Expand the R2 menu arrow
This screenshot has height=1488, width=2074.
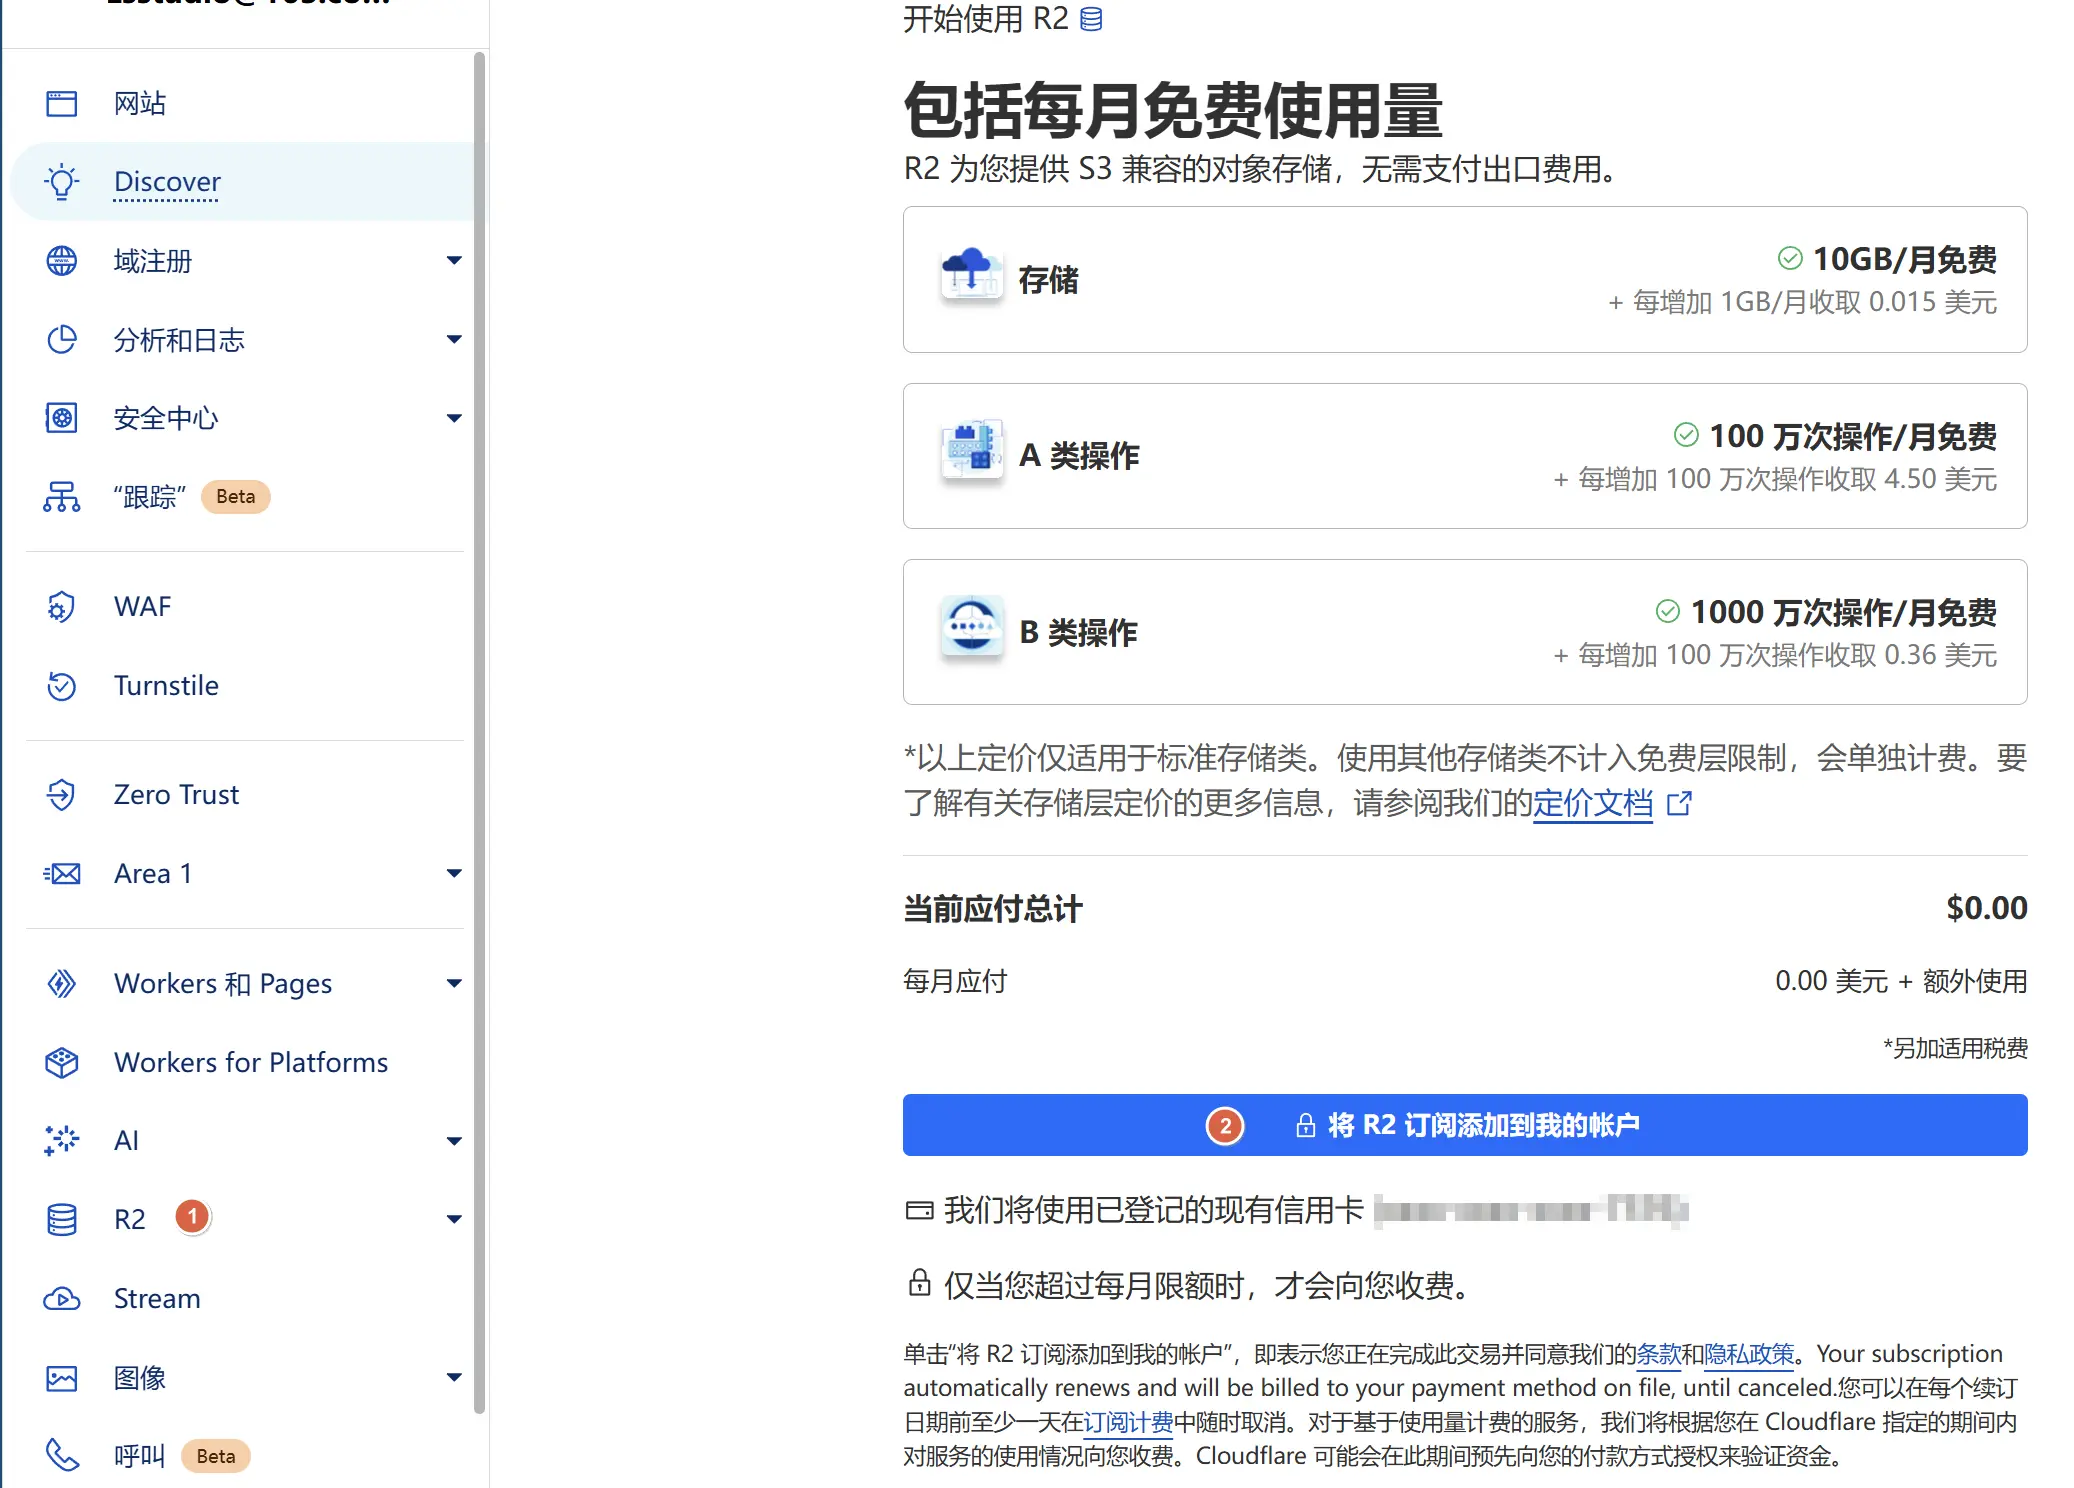click(454, 1219)
